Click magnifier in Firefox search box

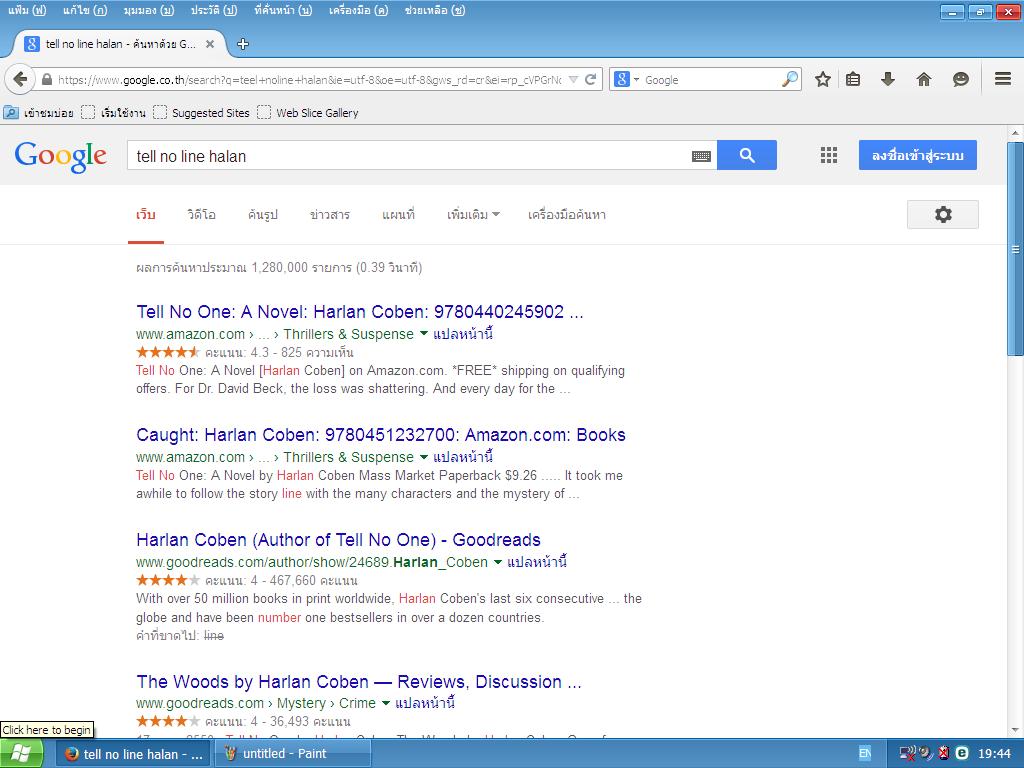pos(790,80)
